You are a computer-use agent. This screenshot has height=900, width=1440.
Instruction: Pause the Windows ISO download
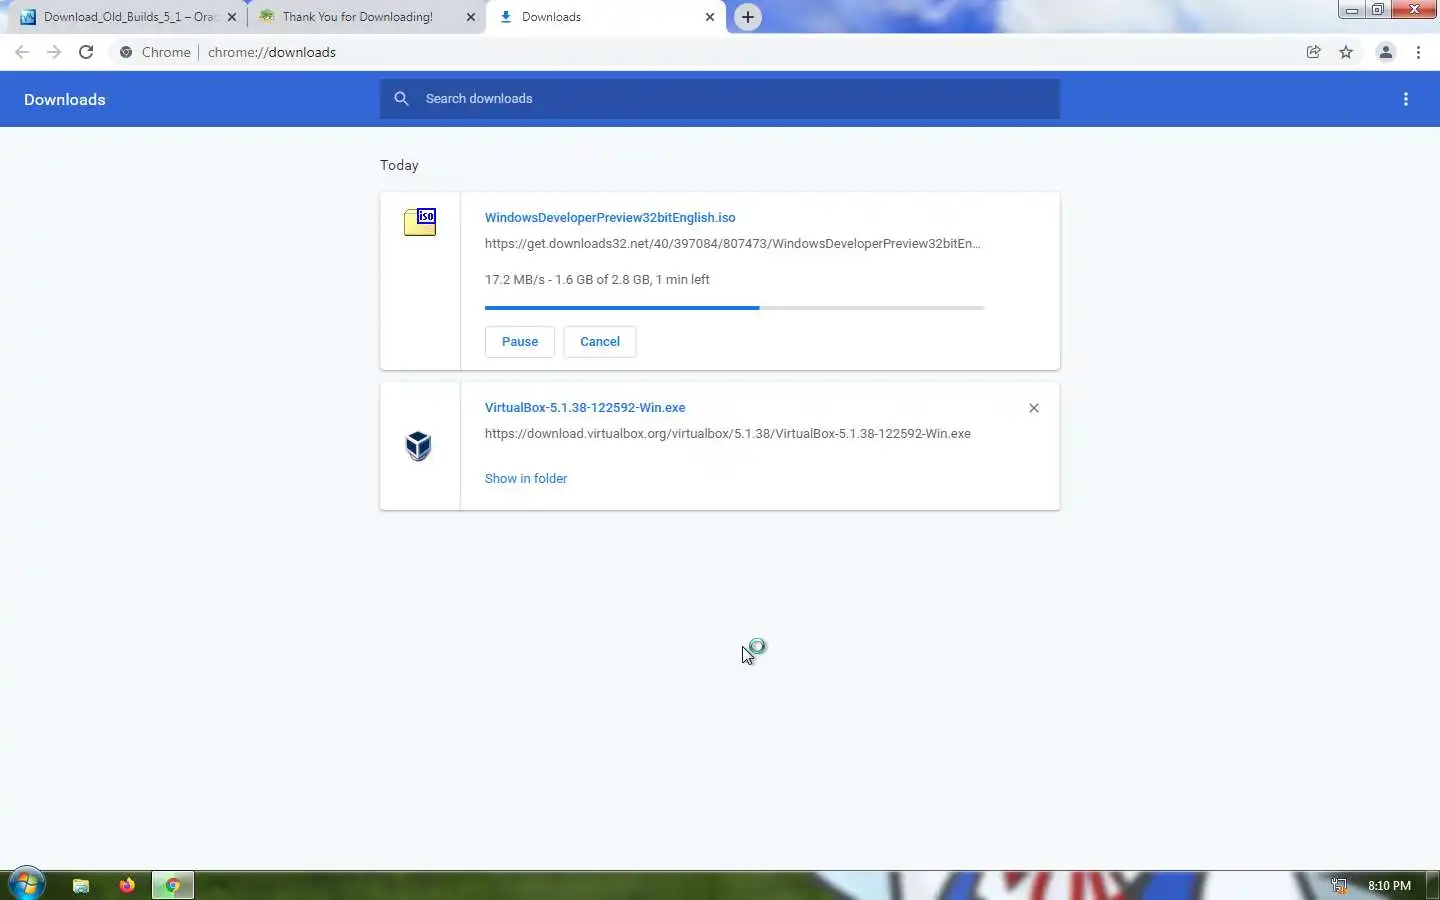[520, 342]
